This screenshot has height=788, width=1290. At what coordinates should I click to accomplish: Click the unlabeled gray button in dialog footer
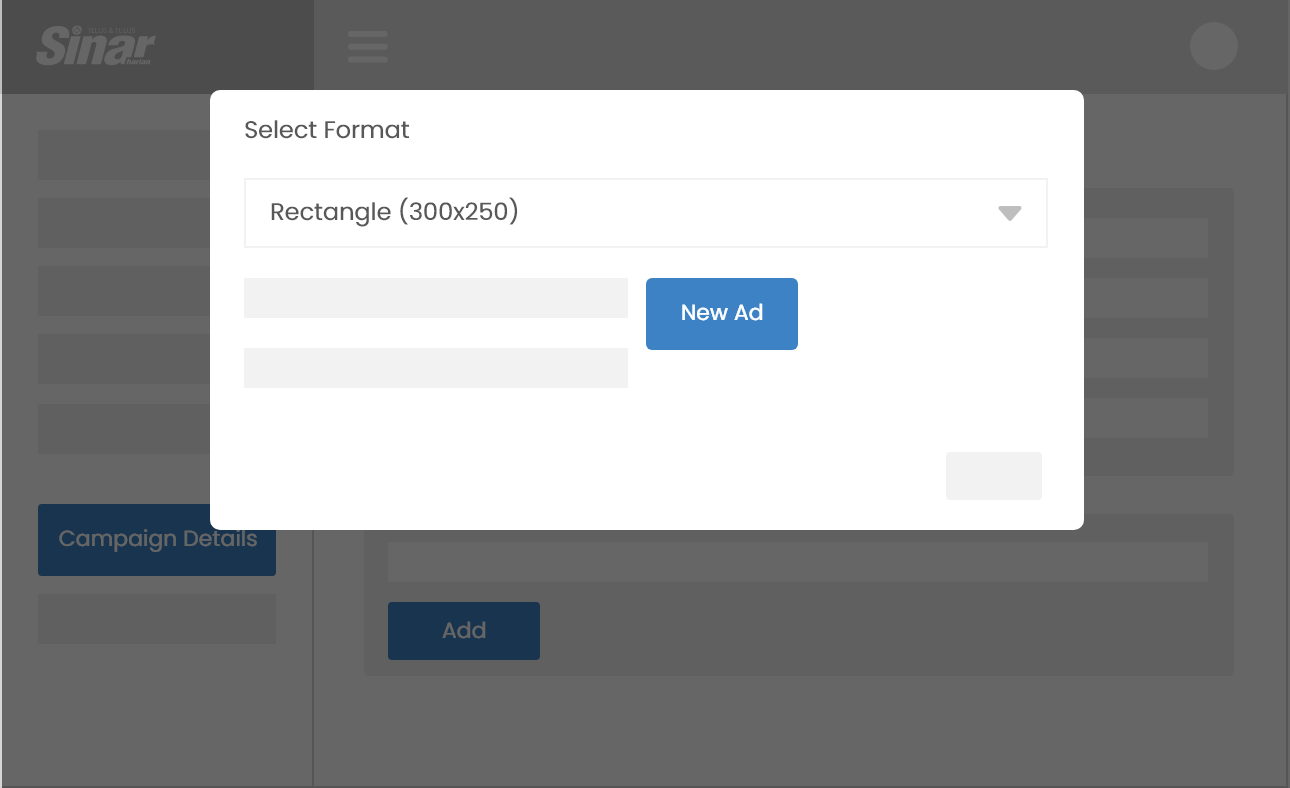pos(993,476)
